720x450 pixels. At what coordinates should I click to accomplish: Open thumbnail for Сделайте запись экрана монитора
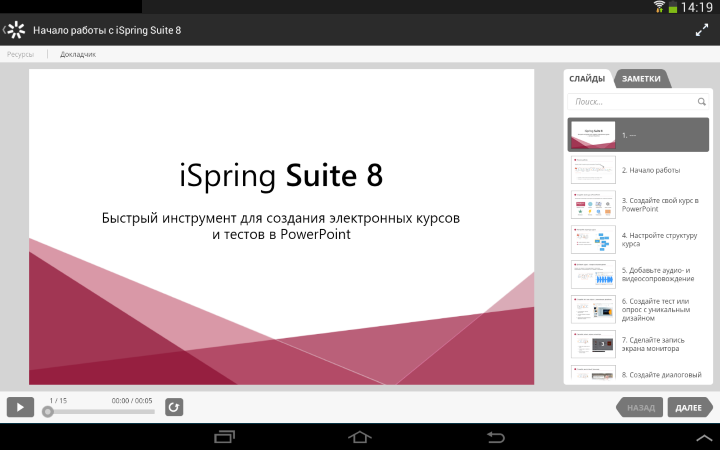pyautogui.click(x=593, y=344)
